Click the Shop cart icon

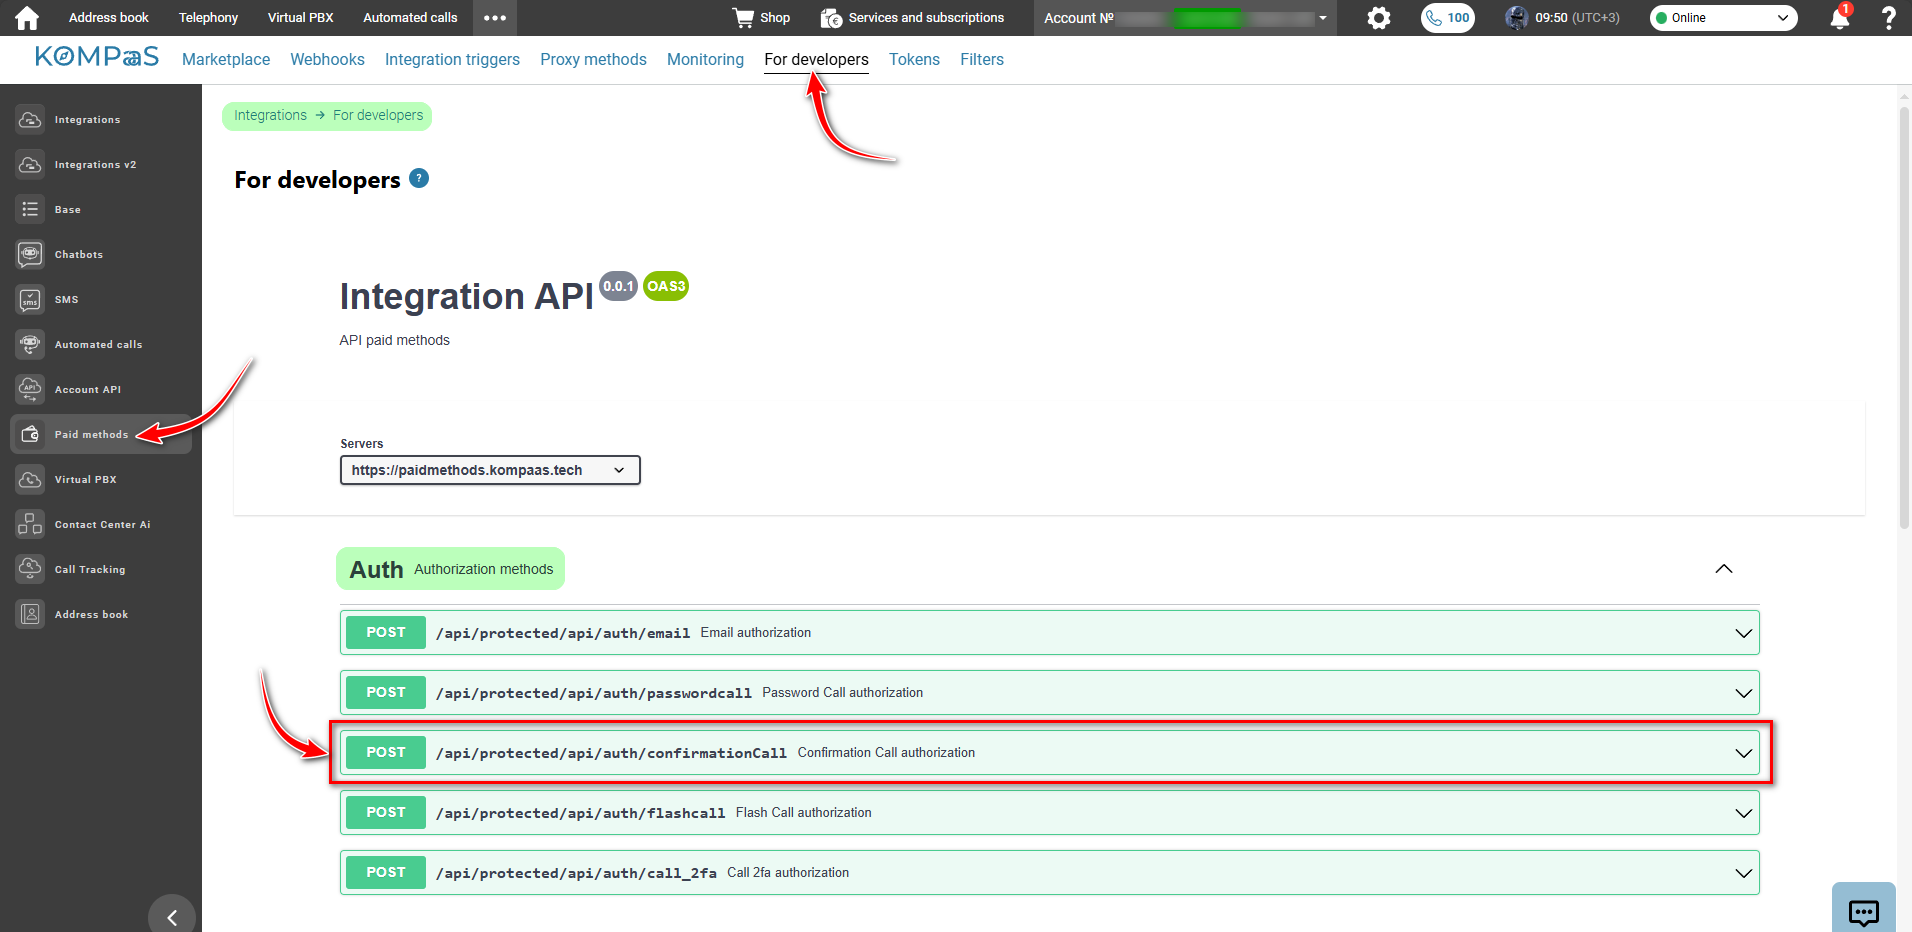(743, 18)
